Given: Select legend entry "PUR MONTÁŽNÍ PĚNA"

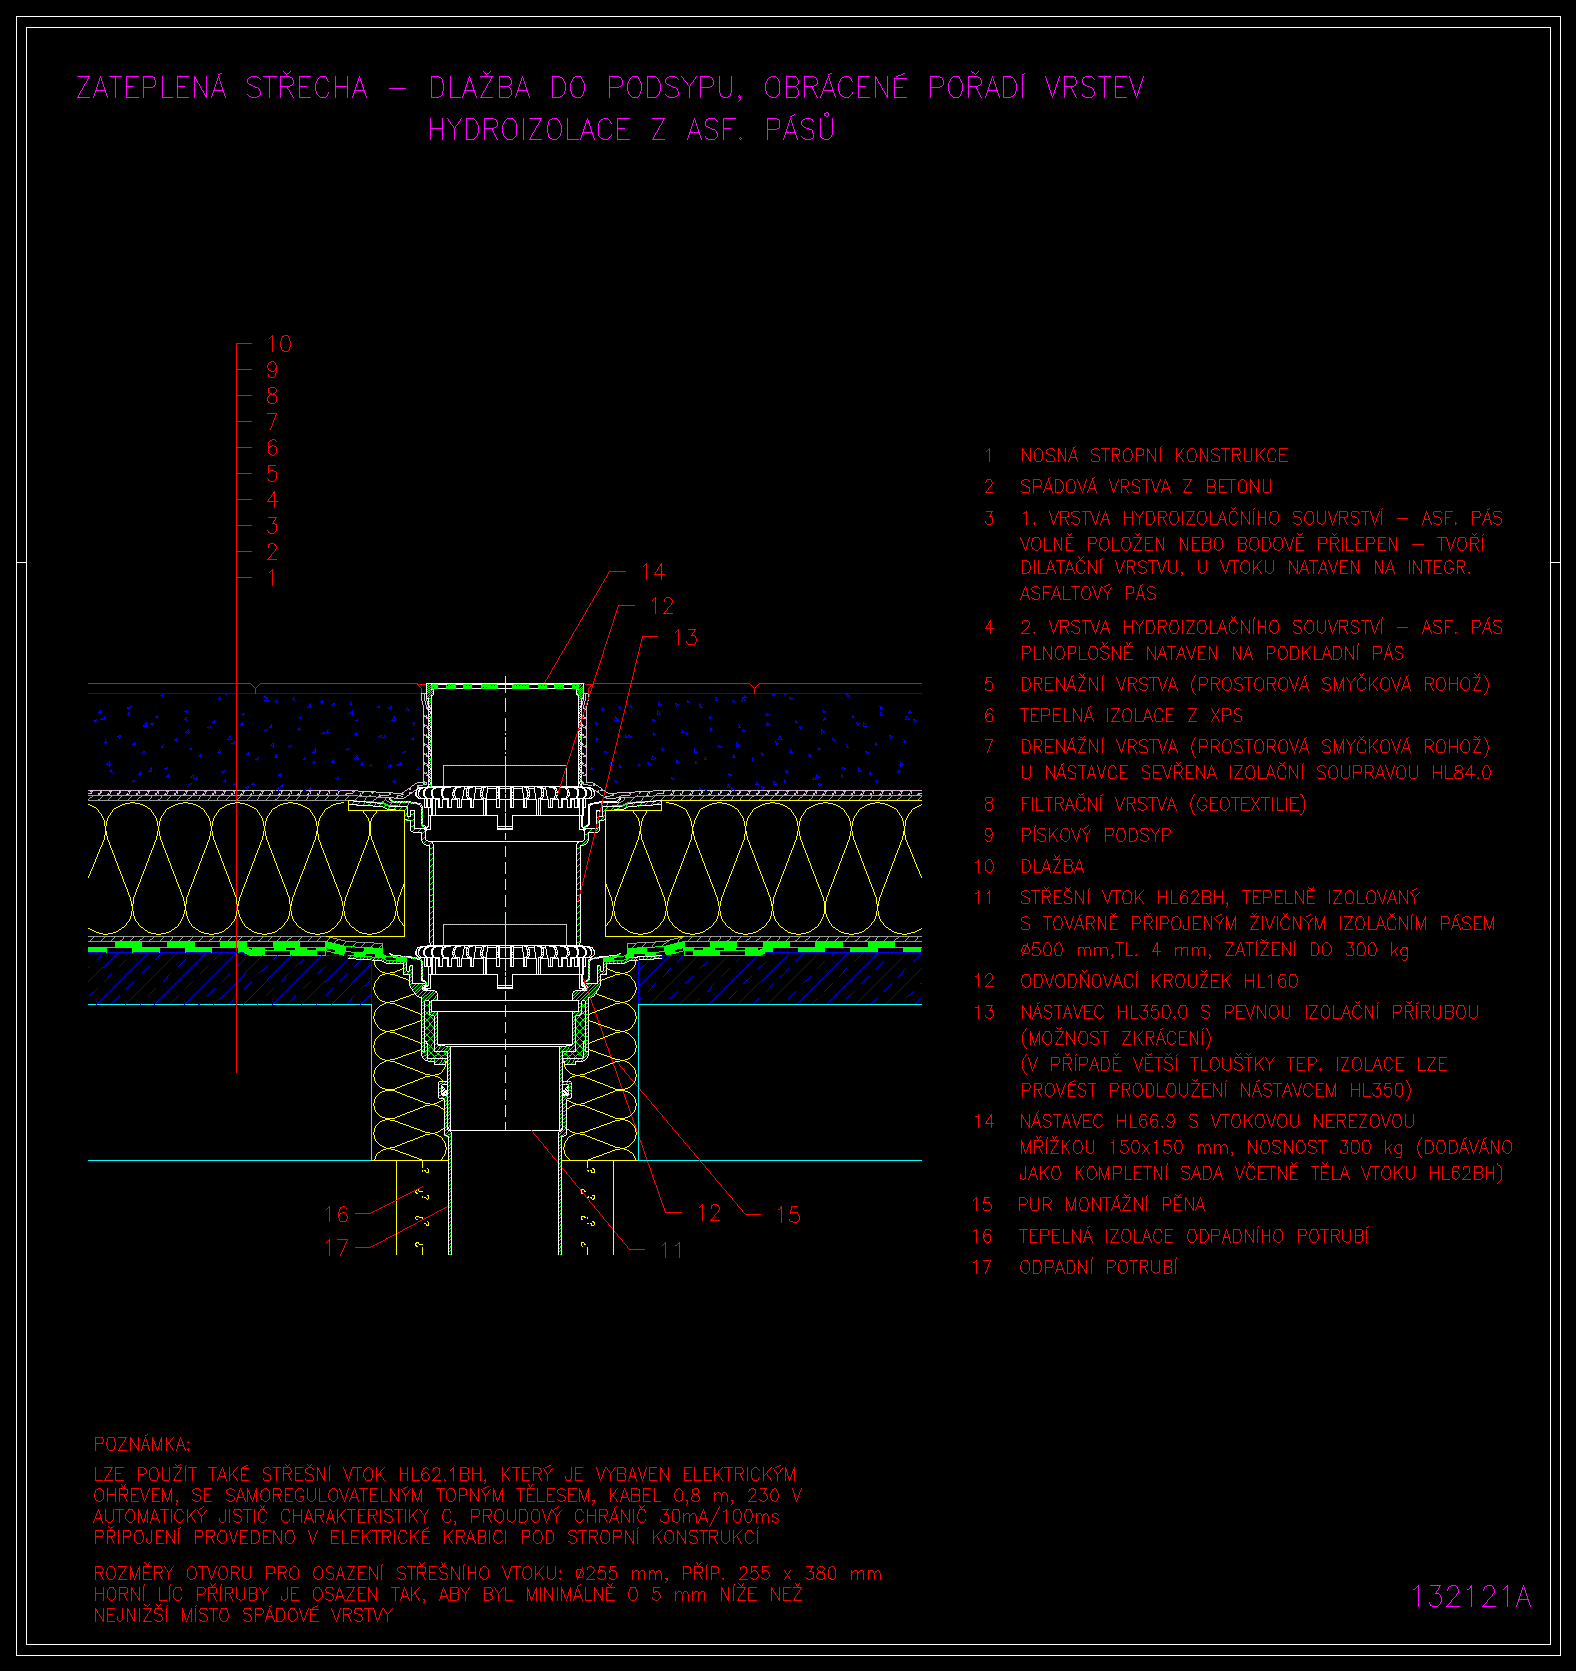Looking at the screenshot, I should pos(1112,1205).
